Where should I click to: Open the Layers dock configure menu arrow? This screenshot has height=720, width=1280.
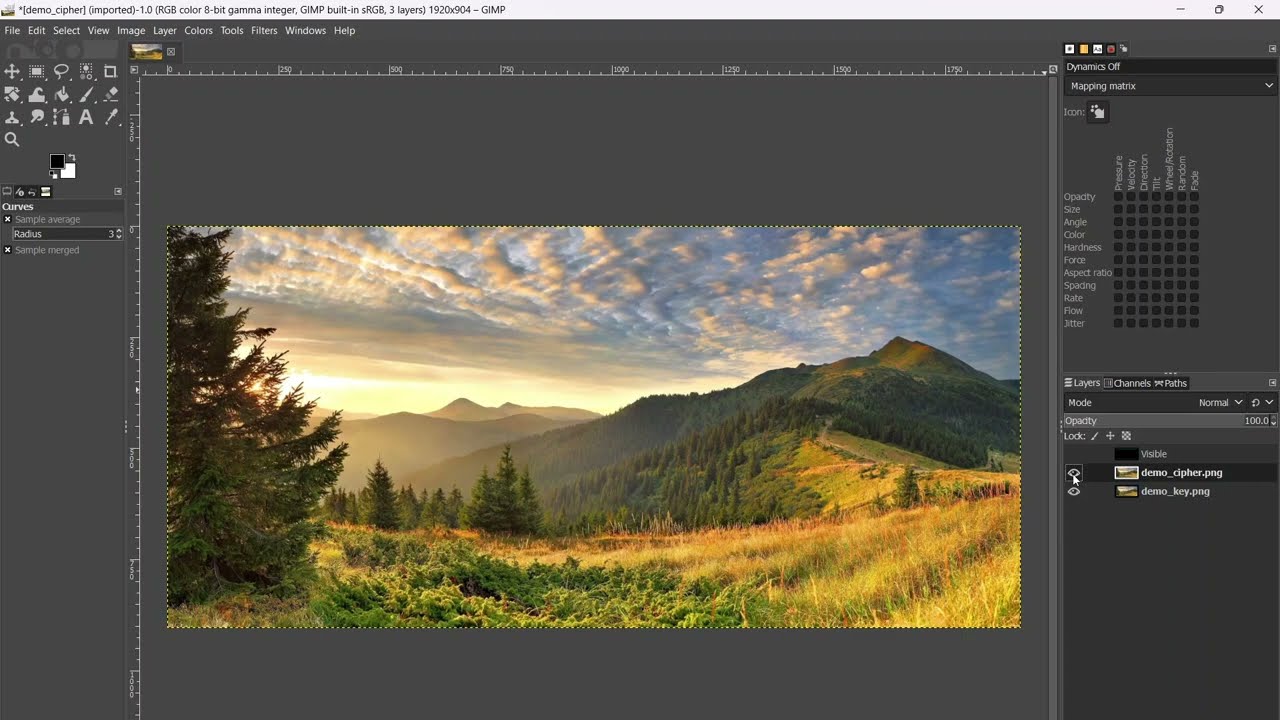(1272, 383)
